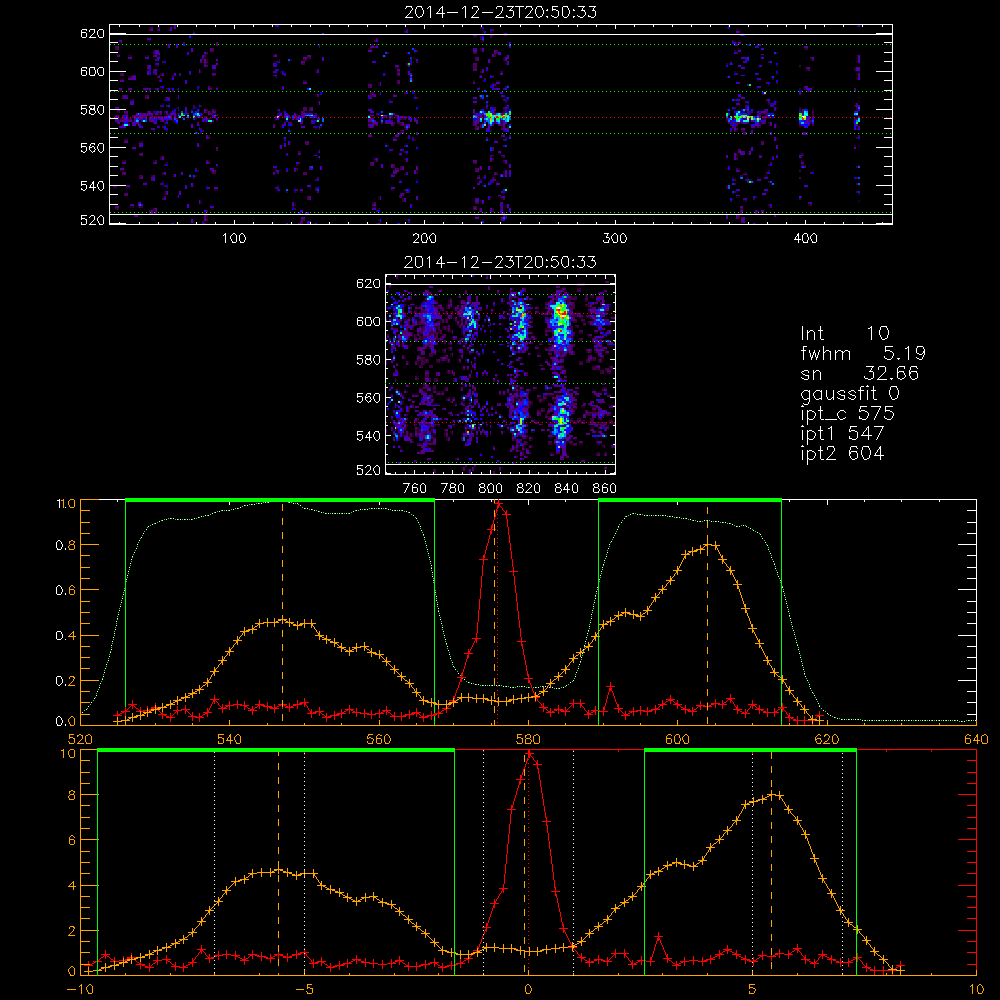Click the y-axis label 620 of top spectrogram
The width and height of the screenshot is (1000, 1000).
click(92, 34)
